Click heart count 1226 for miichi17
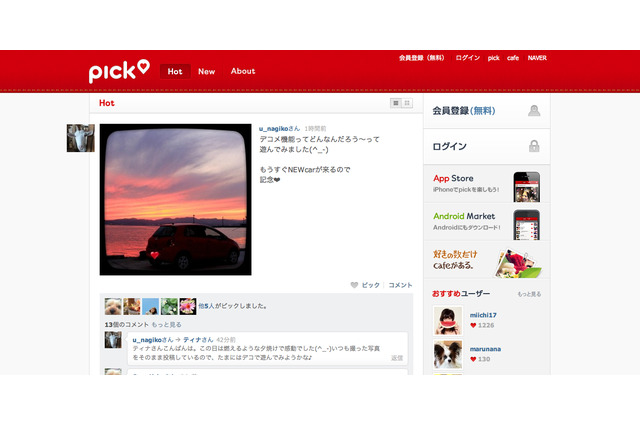The width and height of the screenshot is (640, 426). click(x=482, y=325)
